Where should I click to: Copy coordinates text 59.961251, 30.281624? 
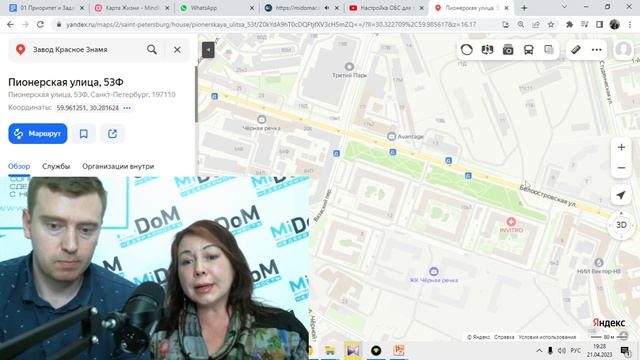point(87,108)
